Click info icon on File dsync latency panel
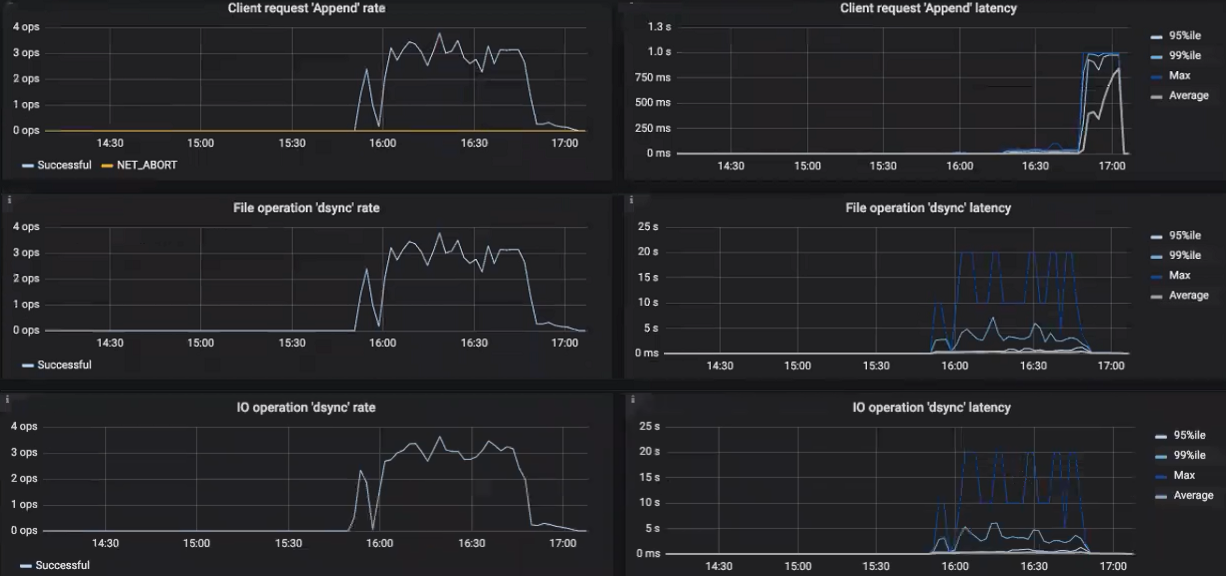The height and width of the screenshot is (576, 1226). pyautogui.click(x=631, y=200)
